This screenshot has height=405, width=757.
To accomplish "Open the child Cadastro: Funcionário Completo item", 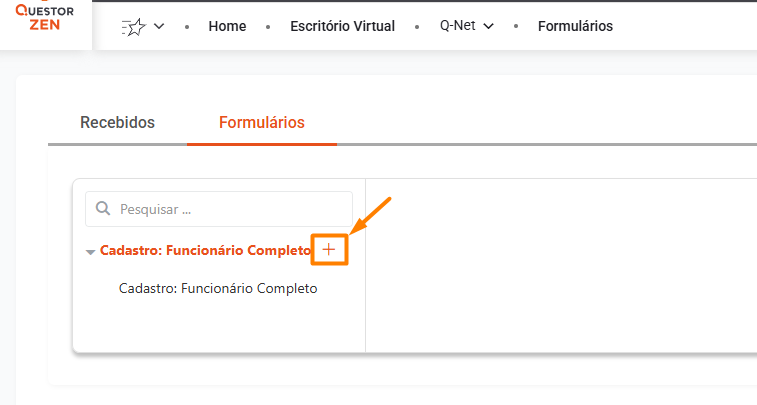I will [x=217, y=289].
